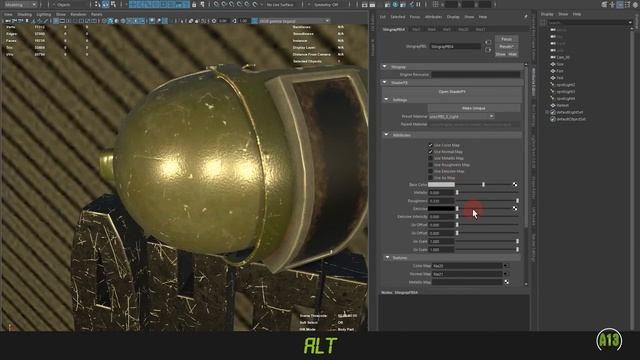Toggle Use Color Map checkbox
The width and height of the screenshot is (640, 360).
pyautogui.click(x=430, y=145)
